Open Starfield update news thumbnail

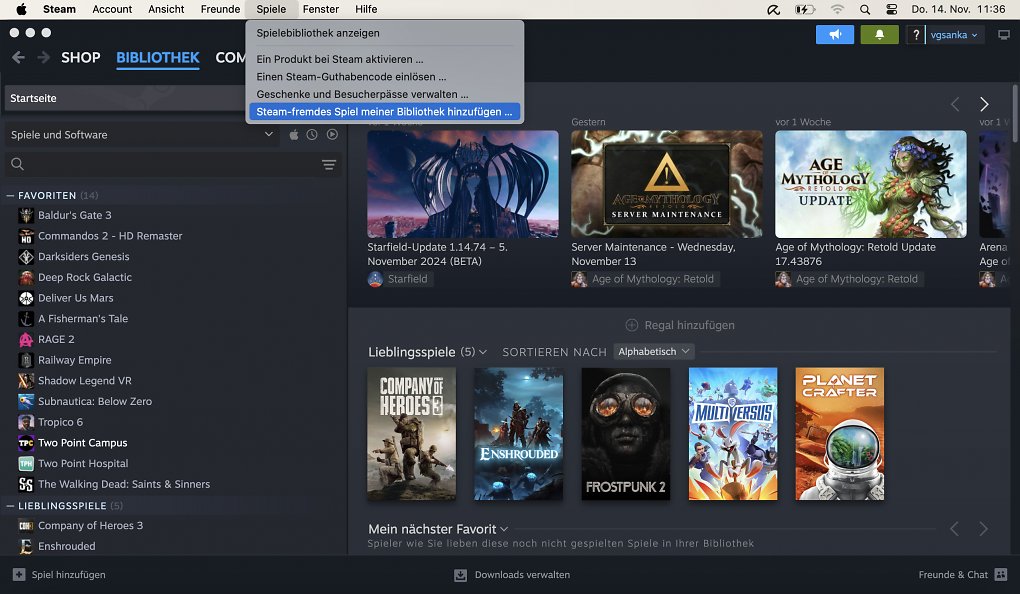(x=463, y=184)
